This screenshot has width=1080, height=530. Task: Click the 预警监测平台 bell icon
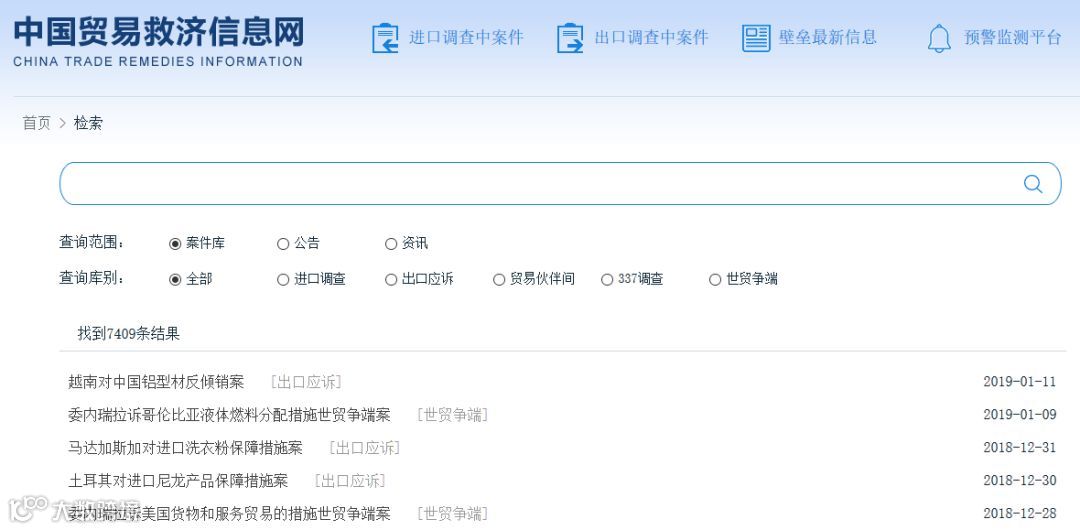[939, 38]
